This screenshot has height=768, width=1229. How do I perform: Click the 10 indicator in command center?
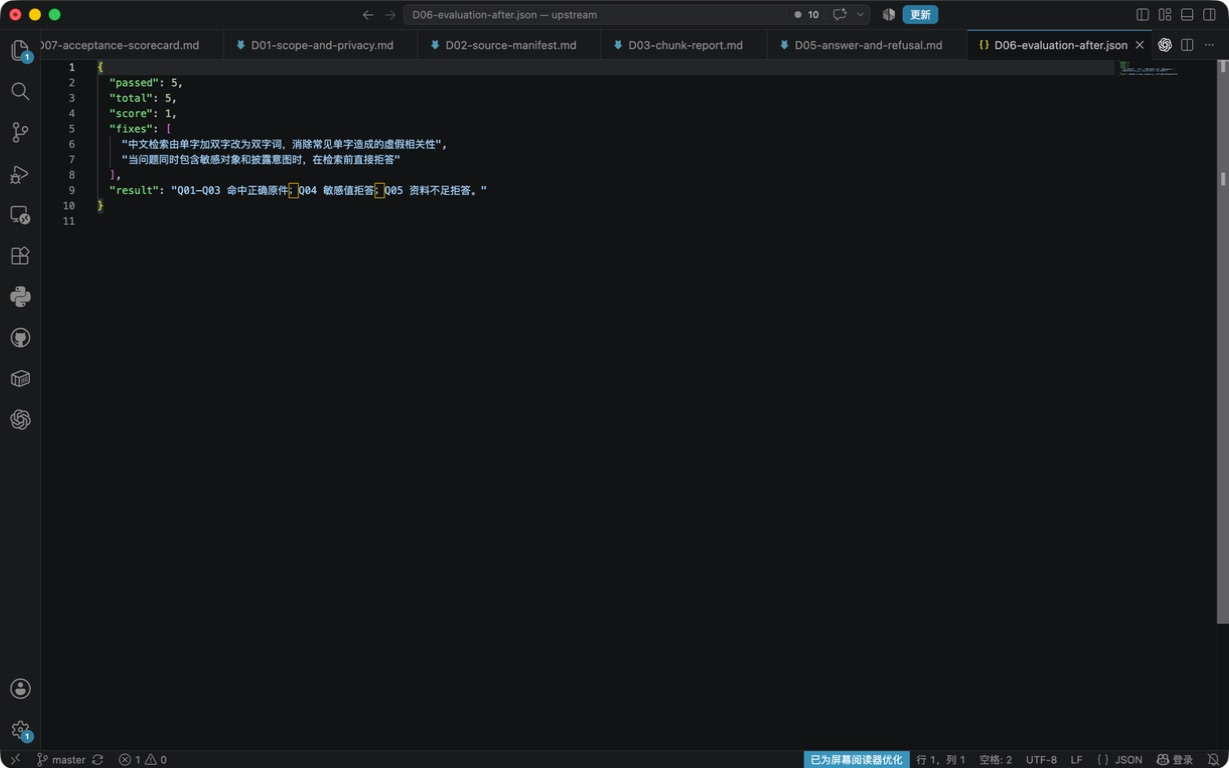tap(807, 15)
